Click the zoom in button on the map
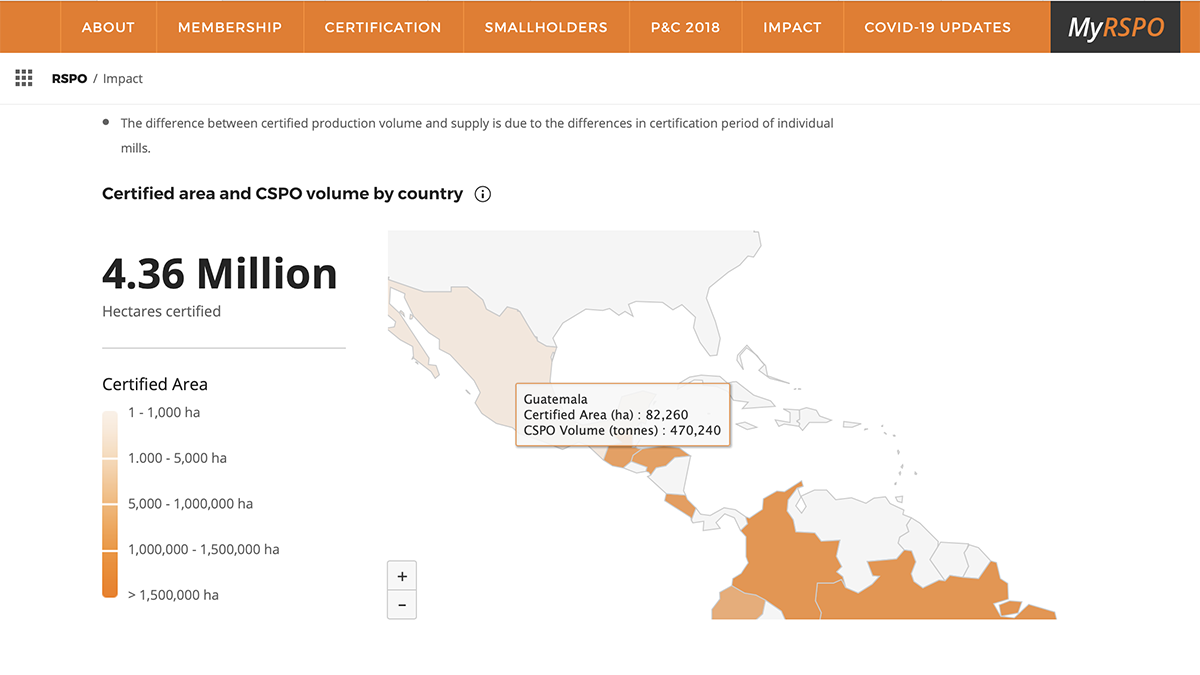1200x675 pixels. pyautogui.click(x=401, y=575)
